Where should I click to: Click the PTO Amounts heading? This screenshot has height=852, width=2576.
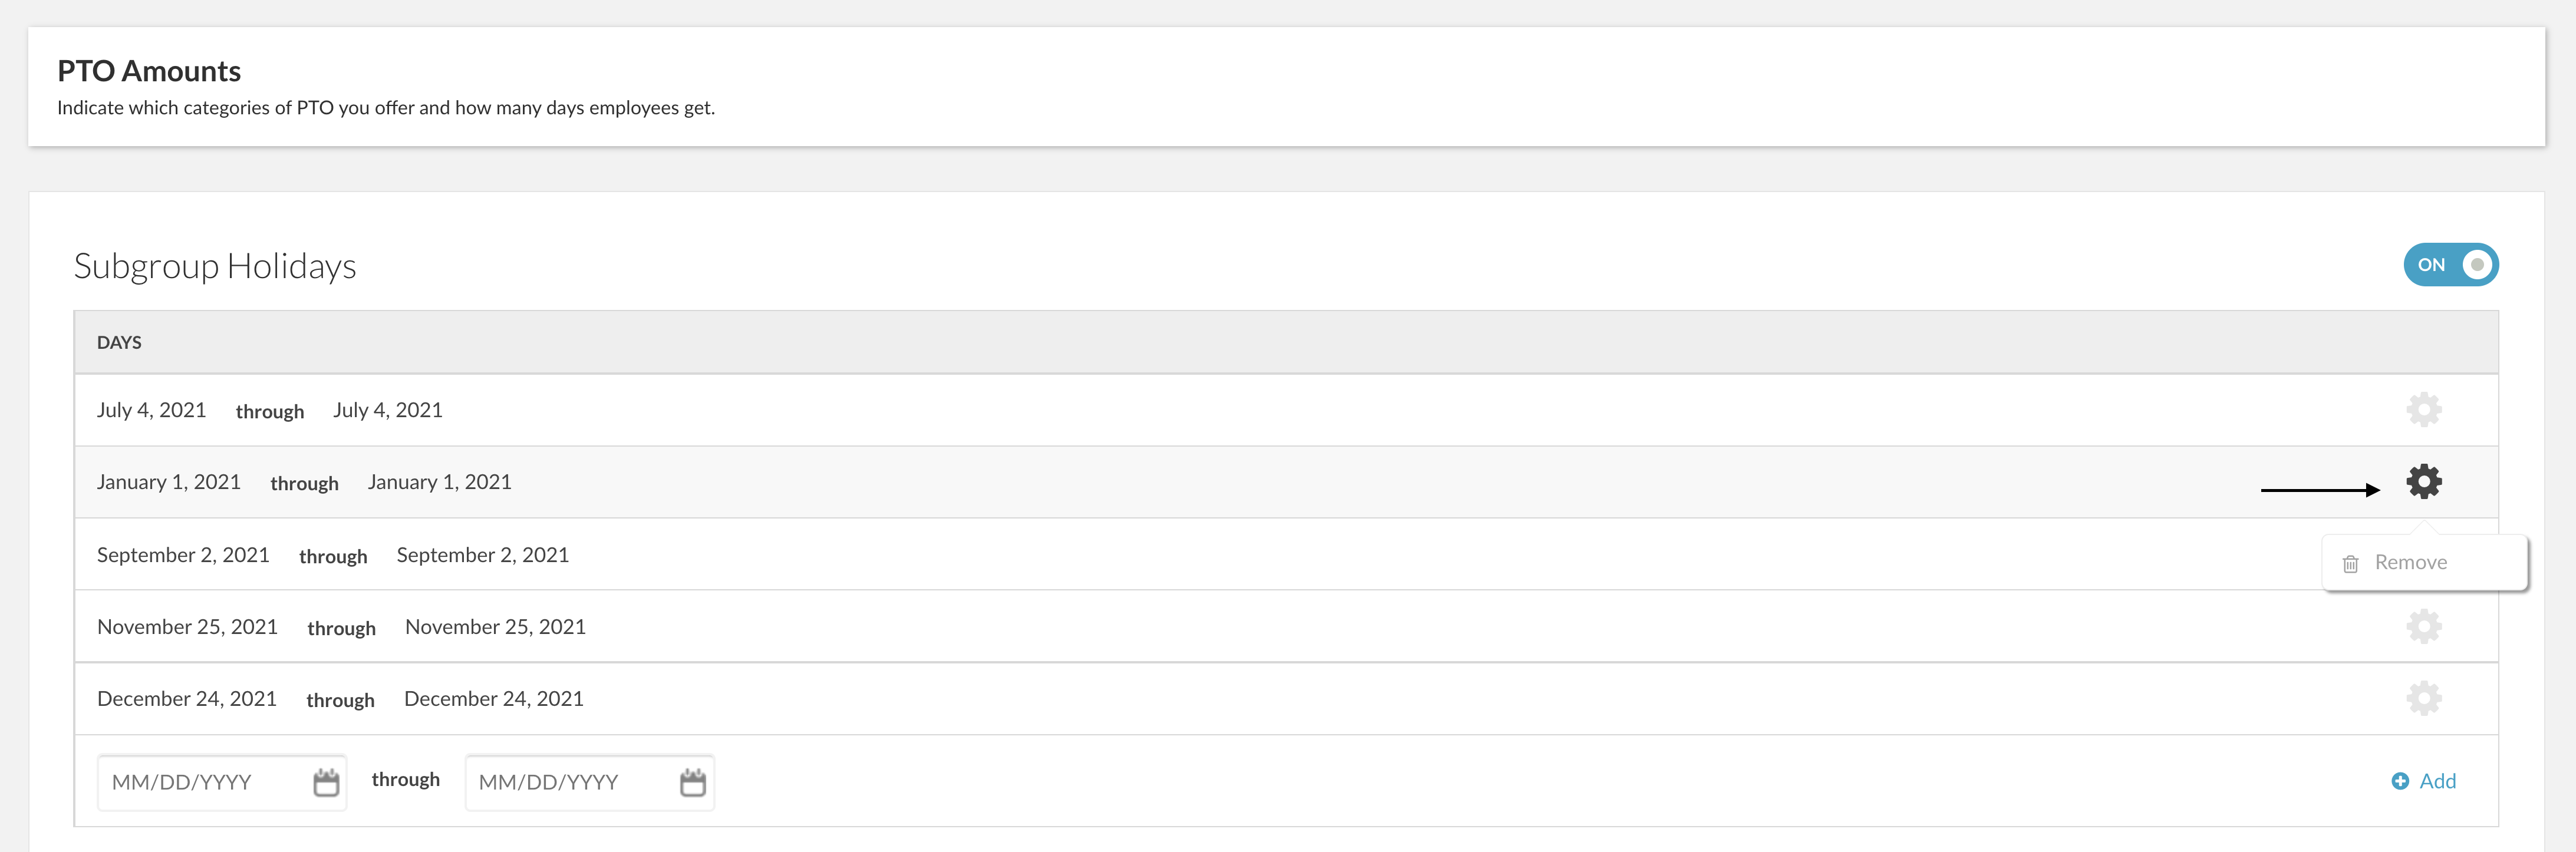click(149, 71)
